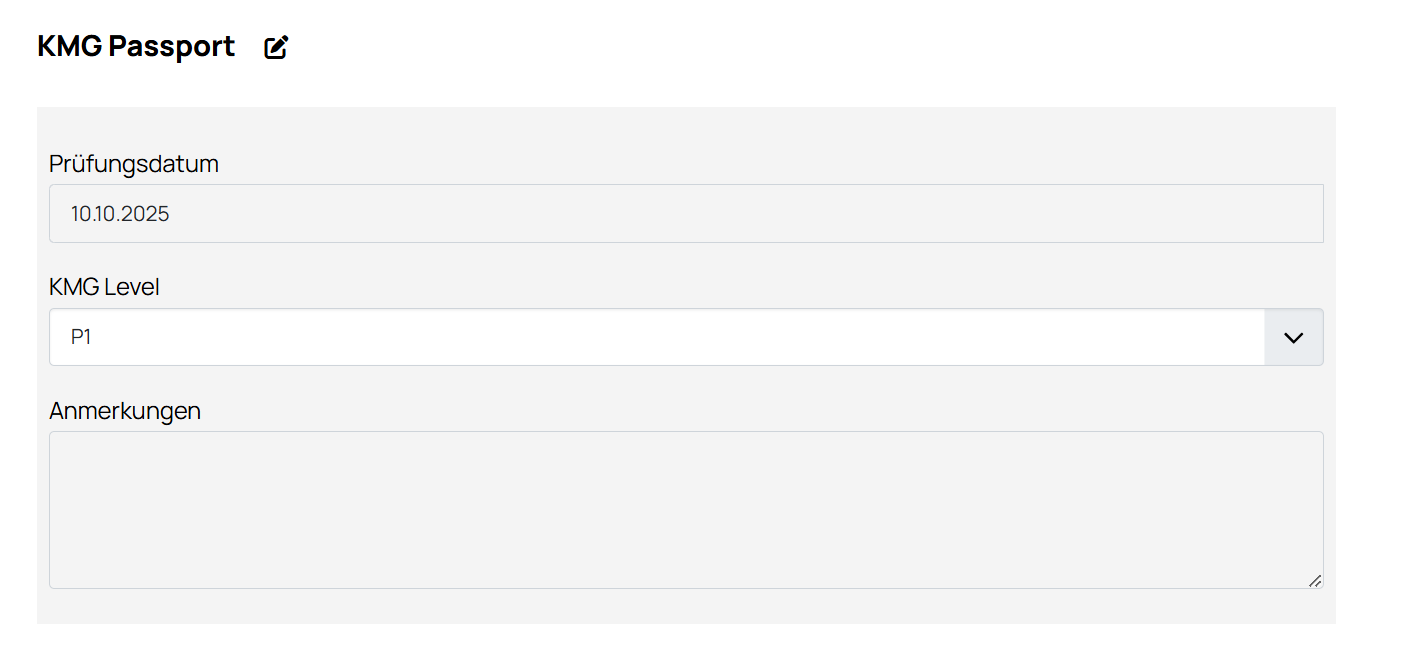This screenshot has width=1423, height=663.
Task: Click the gray button holding the dropdown chevron
Action: [1294, 337]
